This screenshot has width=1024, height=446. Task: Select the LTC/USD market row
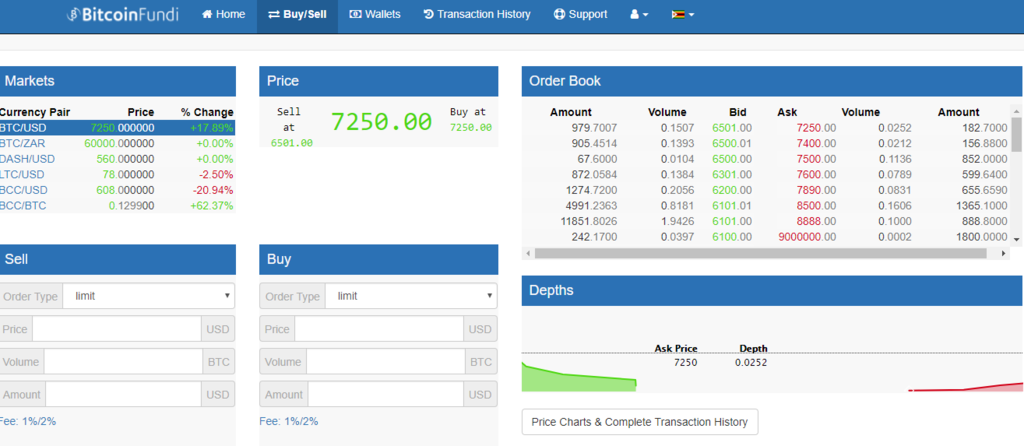tap(117, 175)
